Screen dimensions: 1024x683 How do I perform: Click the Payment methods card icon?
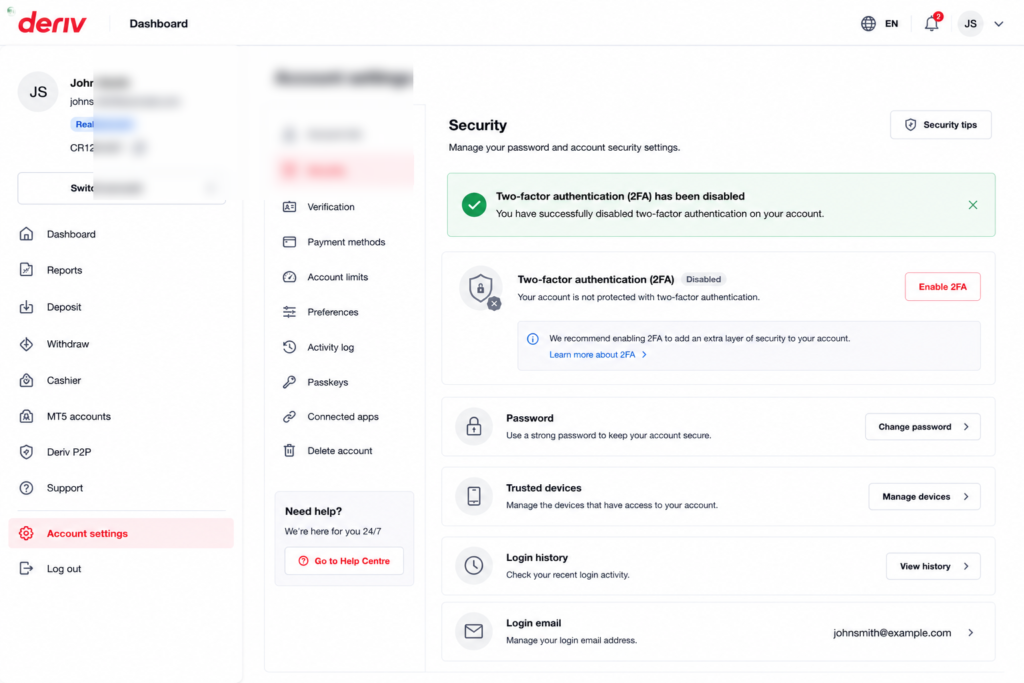tap(289, 242)
